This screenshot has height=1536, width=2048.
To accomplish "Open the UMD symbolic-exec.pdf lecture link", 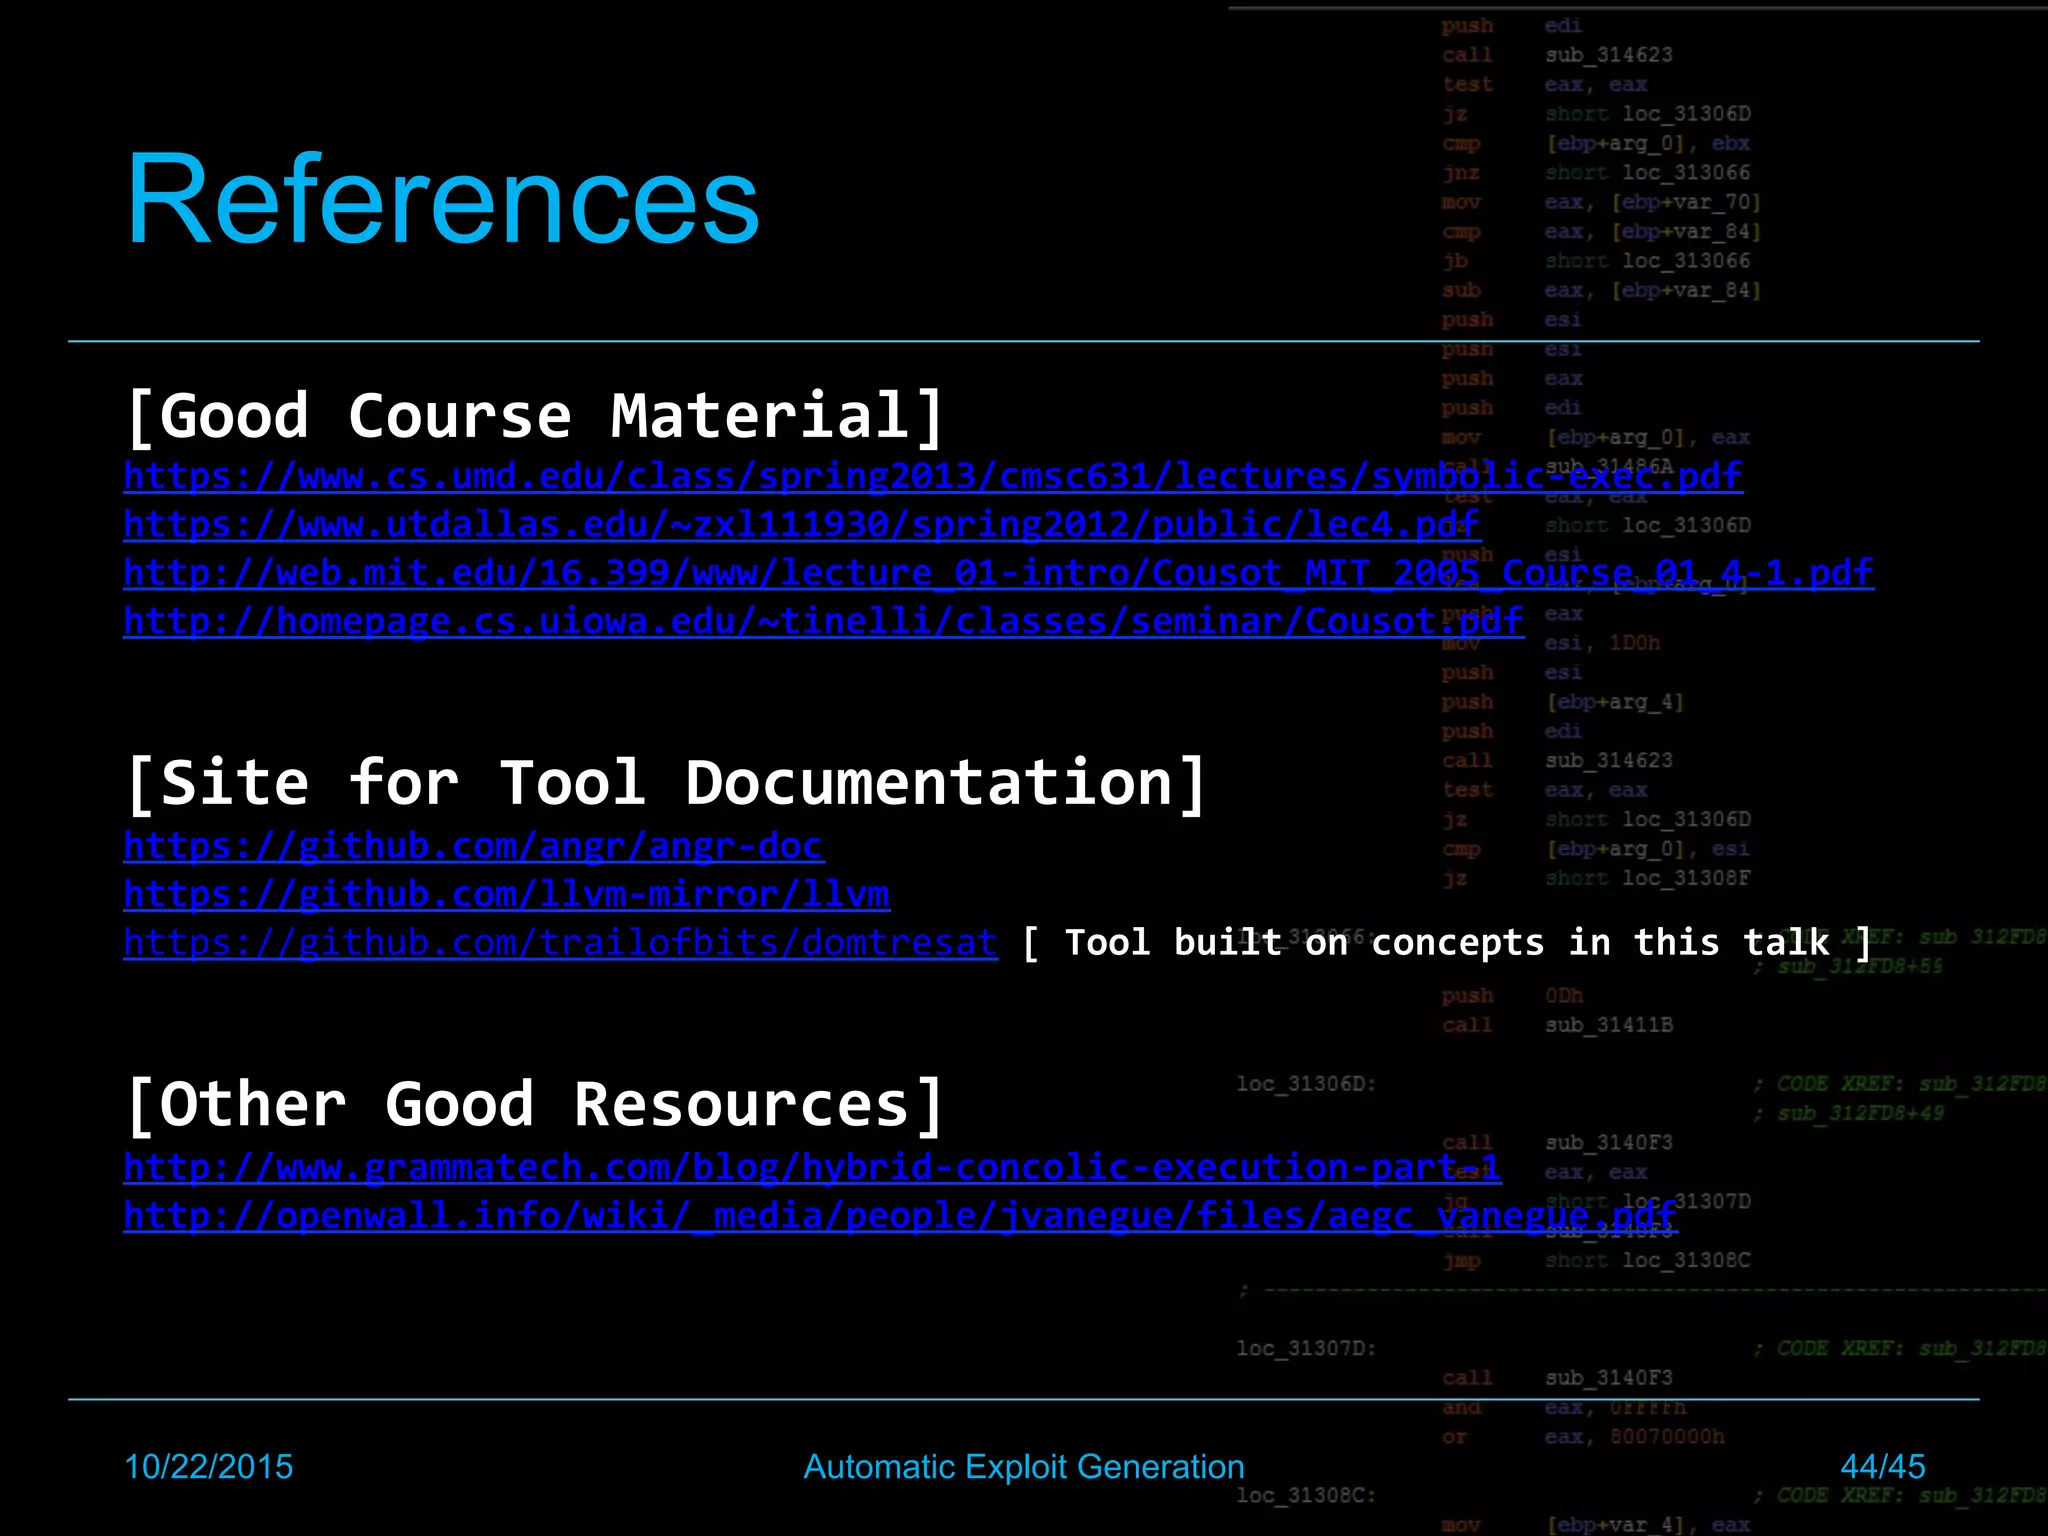I will point(933,476).
